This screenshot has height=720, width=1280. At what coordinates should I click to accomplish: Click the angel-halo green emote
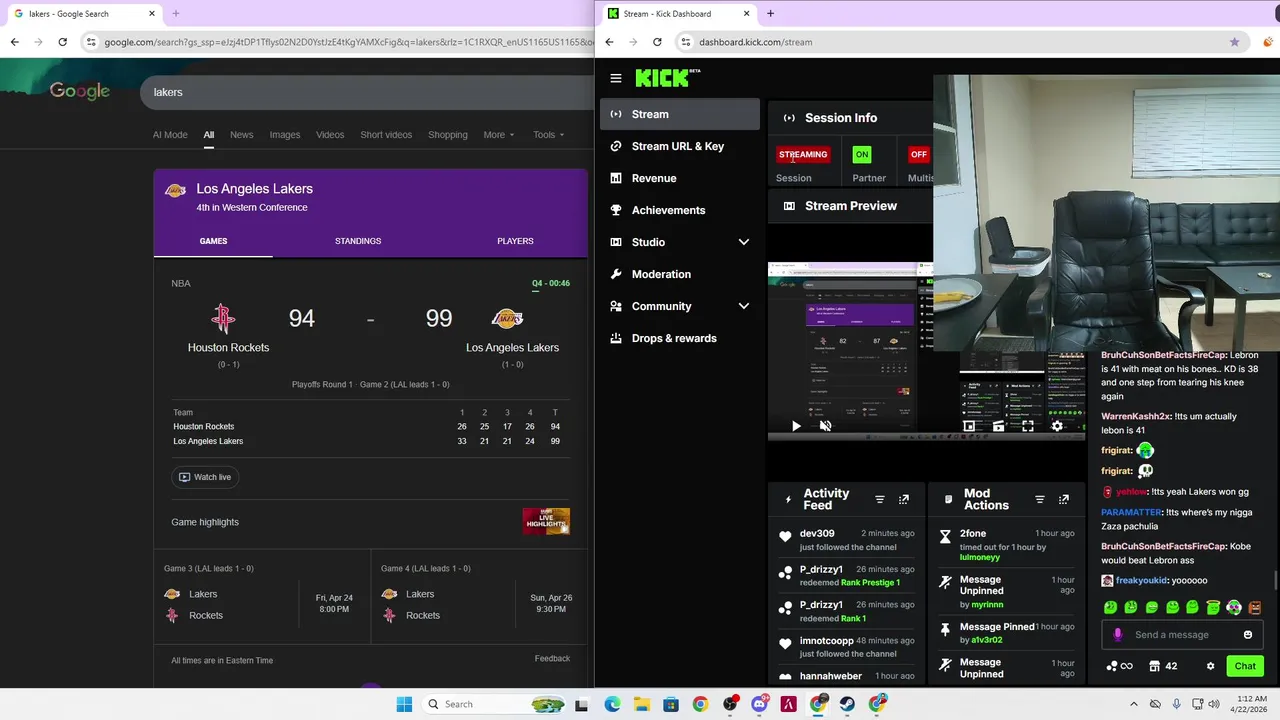[1213, 607]
